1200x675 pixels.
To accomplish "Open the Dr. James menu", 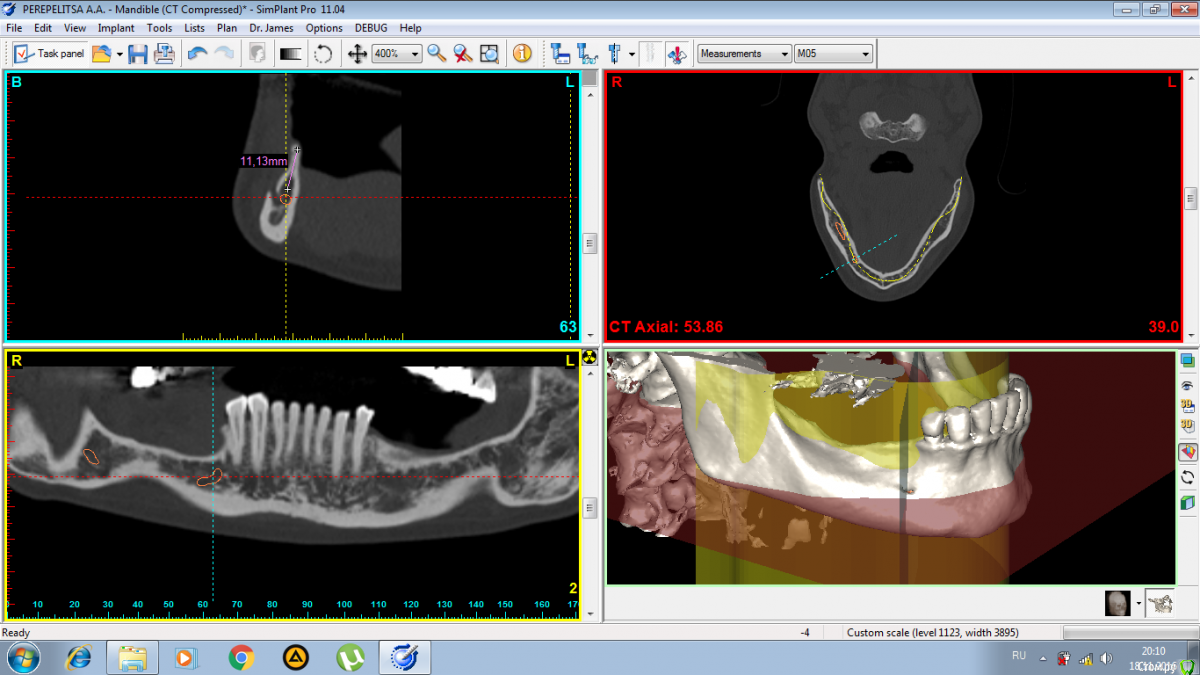I will click(271, 28).
